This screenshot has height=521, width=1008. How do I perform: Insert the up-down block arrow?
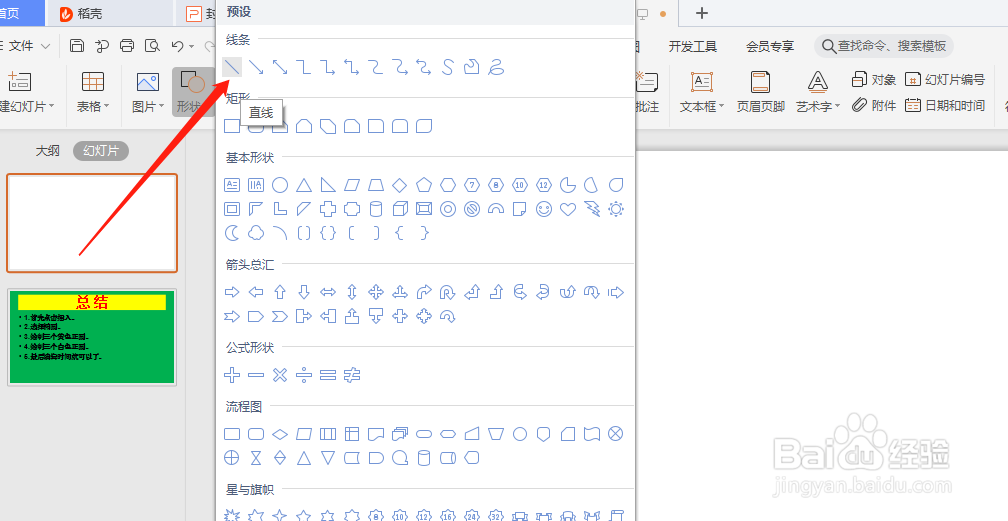(352, 293)
